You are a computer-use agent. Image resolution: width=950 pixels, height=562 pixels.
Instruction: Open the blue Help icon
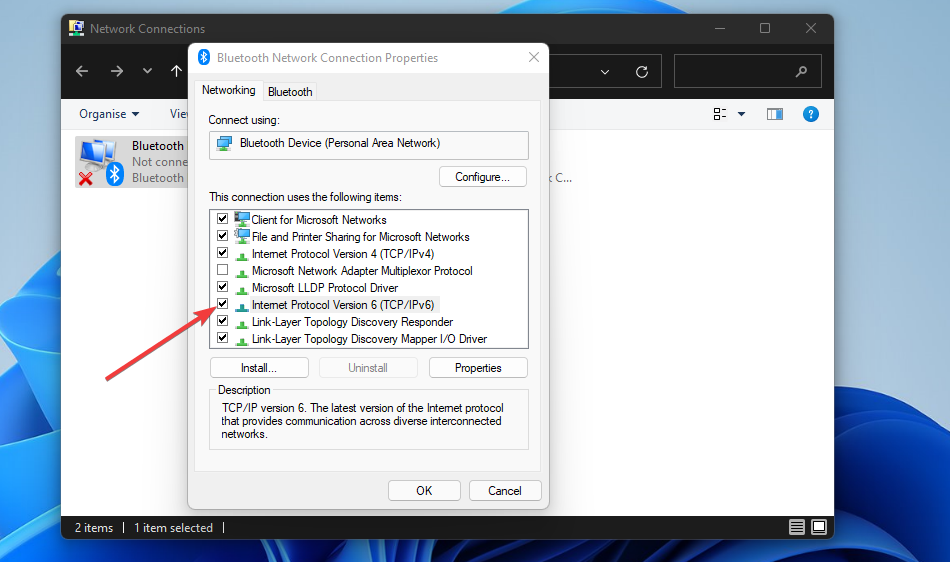[811, 114]
